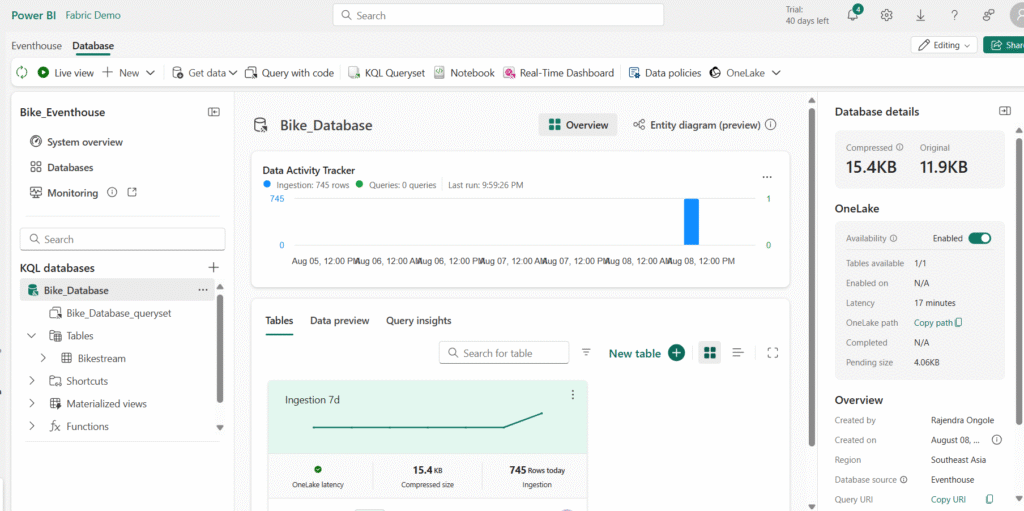Image resolution: width=1024 pixels, height=511 pixels.
Task: Open System overview in left pane
Action: point(76,142)
